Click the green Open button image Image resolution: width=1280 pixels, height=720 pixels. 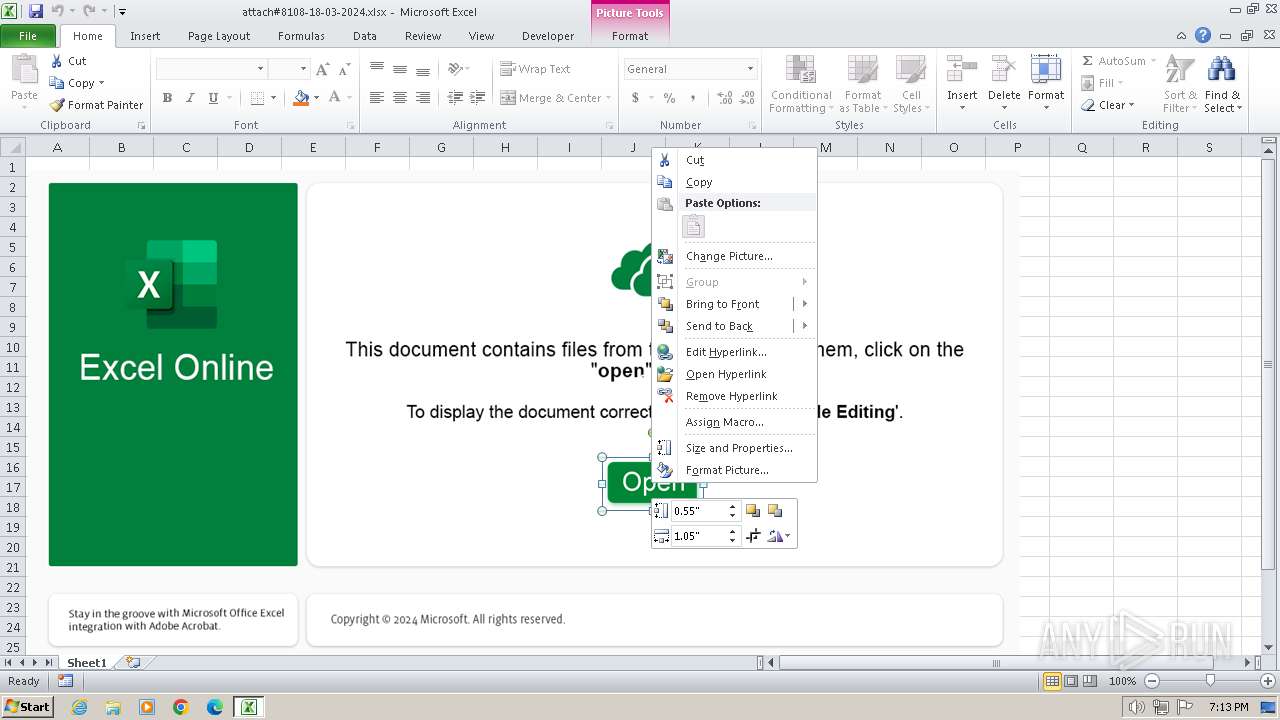click(630, 484)
